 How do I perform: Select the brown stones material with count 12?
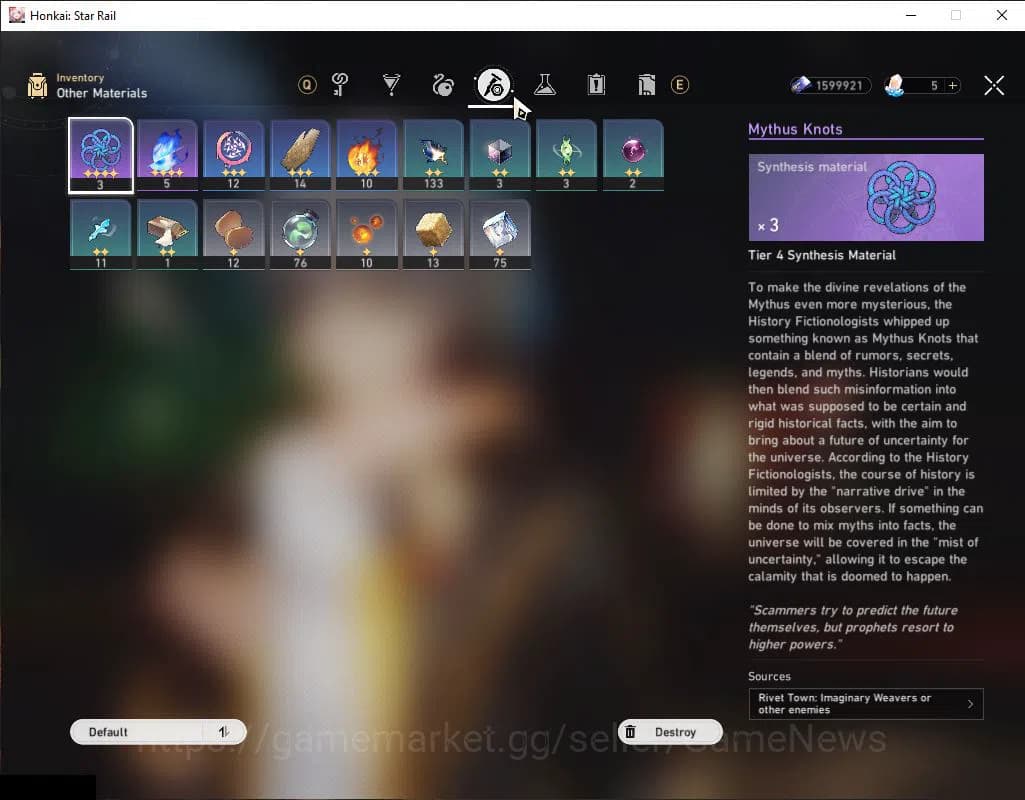[233, 235]
